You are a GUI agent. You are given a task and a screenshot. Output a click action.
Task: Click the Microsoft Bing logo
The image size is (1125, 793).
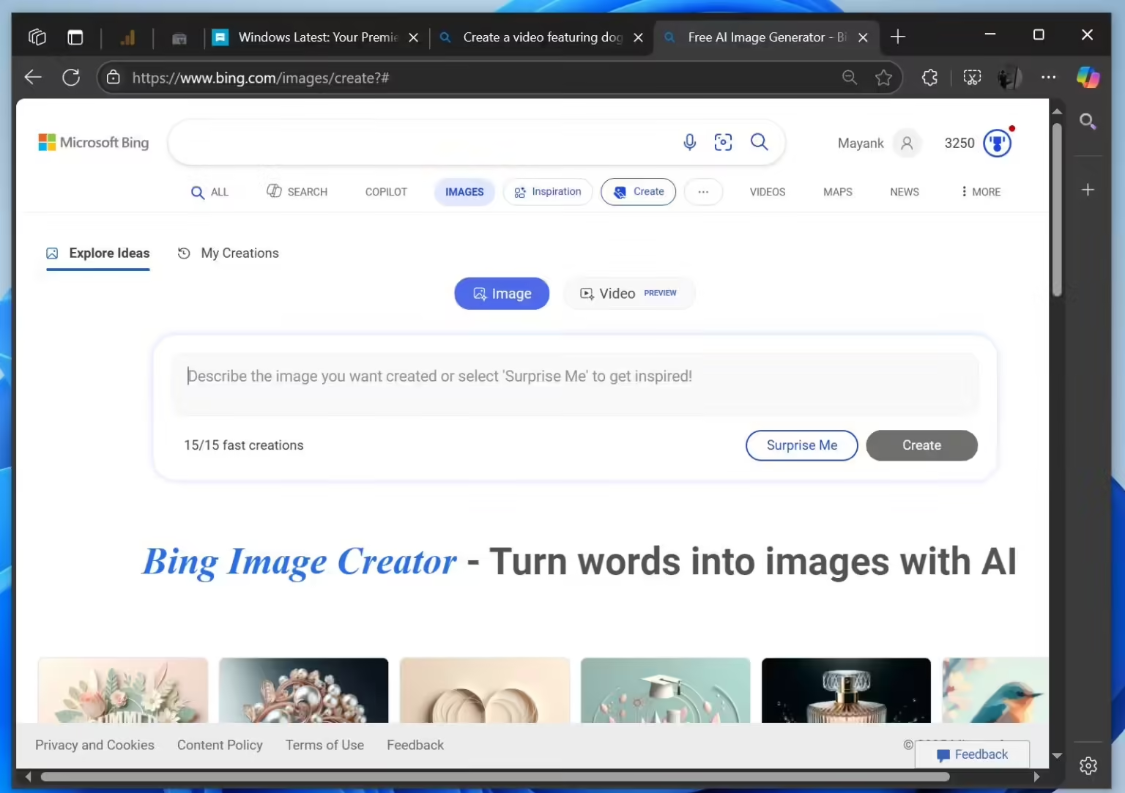(93, 142)
